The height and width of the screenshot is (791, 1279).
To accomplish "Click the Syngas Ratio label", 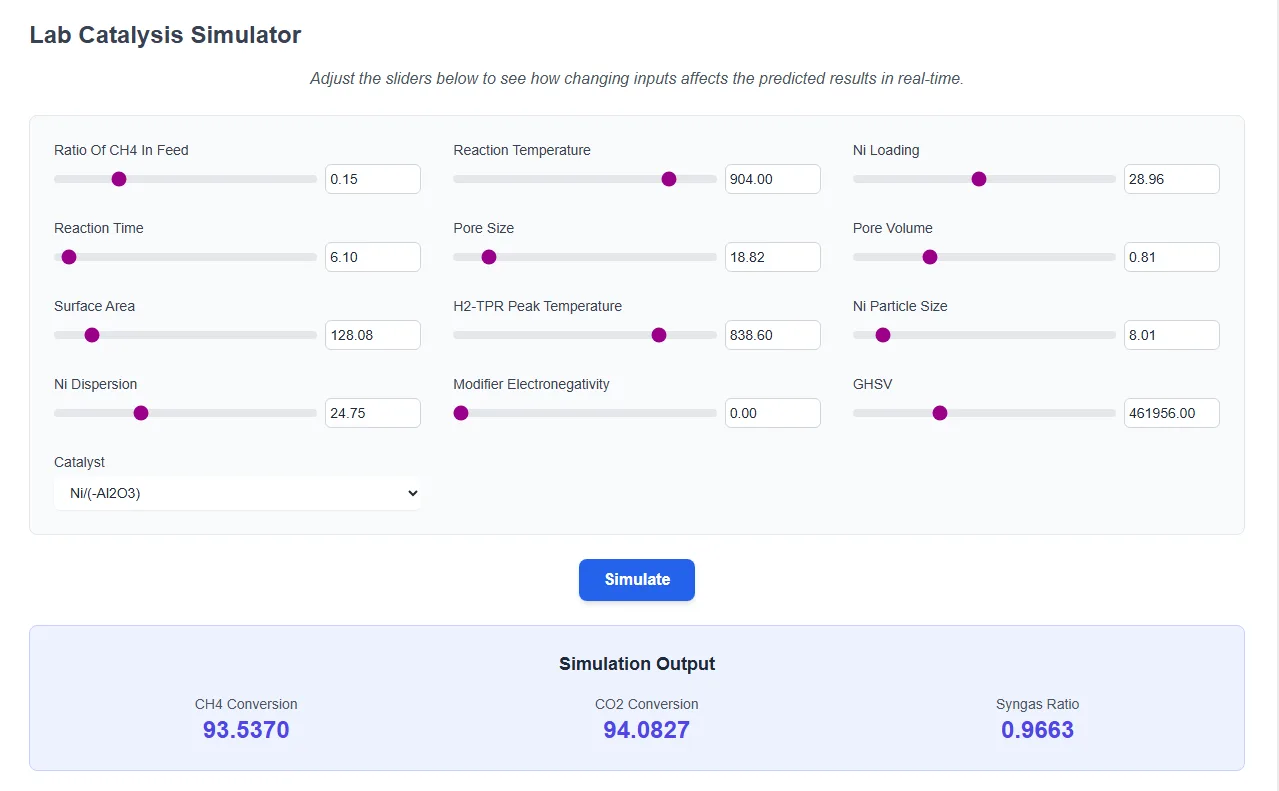I will [x=1037, y=704].
